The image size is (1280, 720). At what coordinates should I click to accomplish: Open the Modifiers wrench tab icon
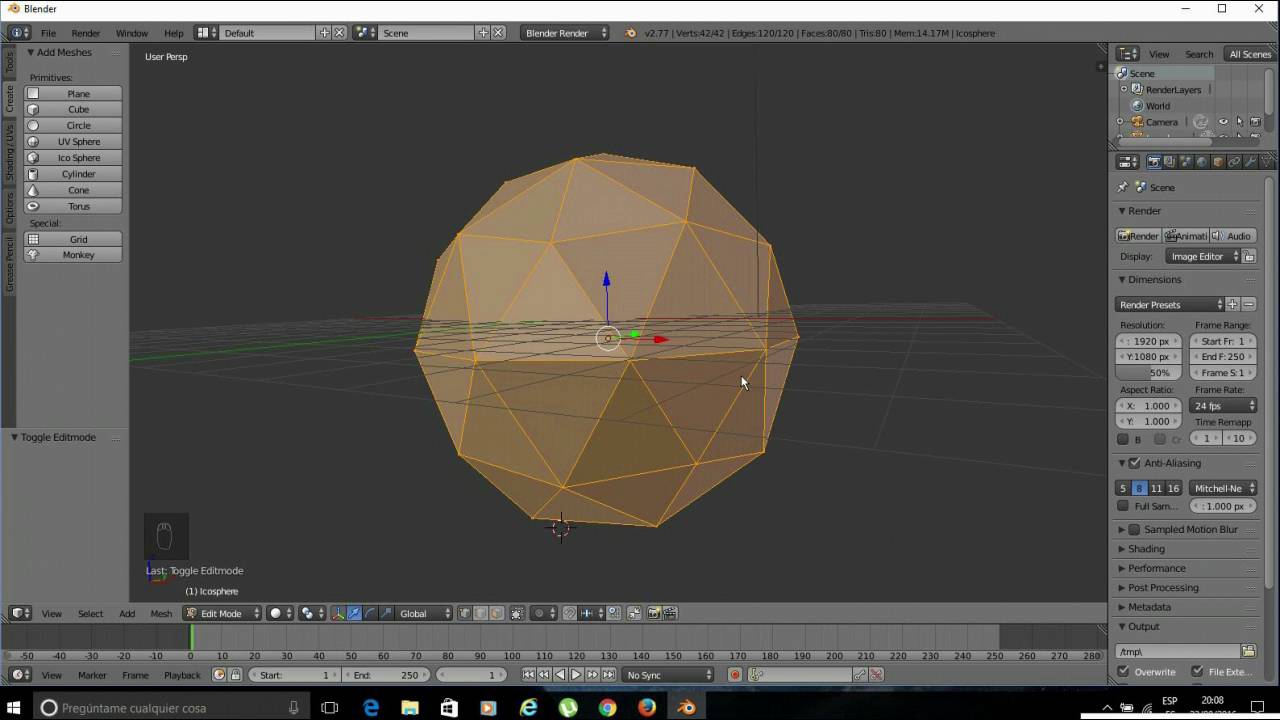1250,161
